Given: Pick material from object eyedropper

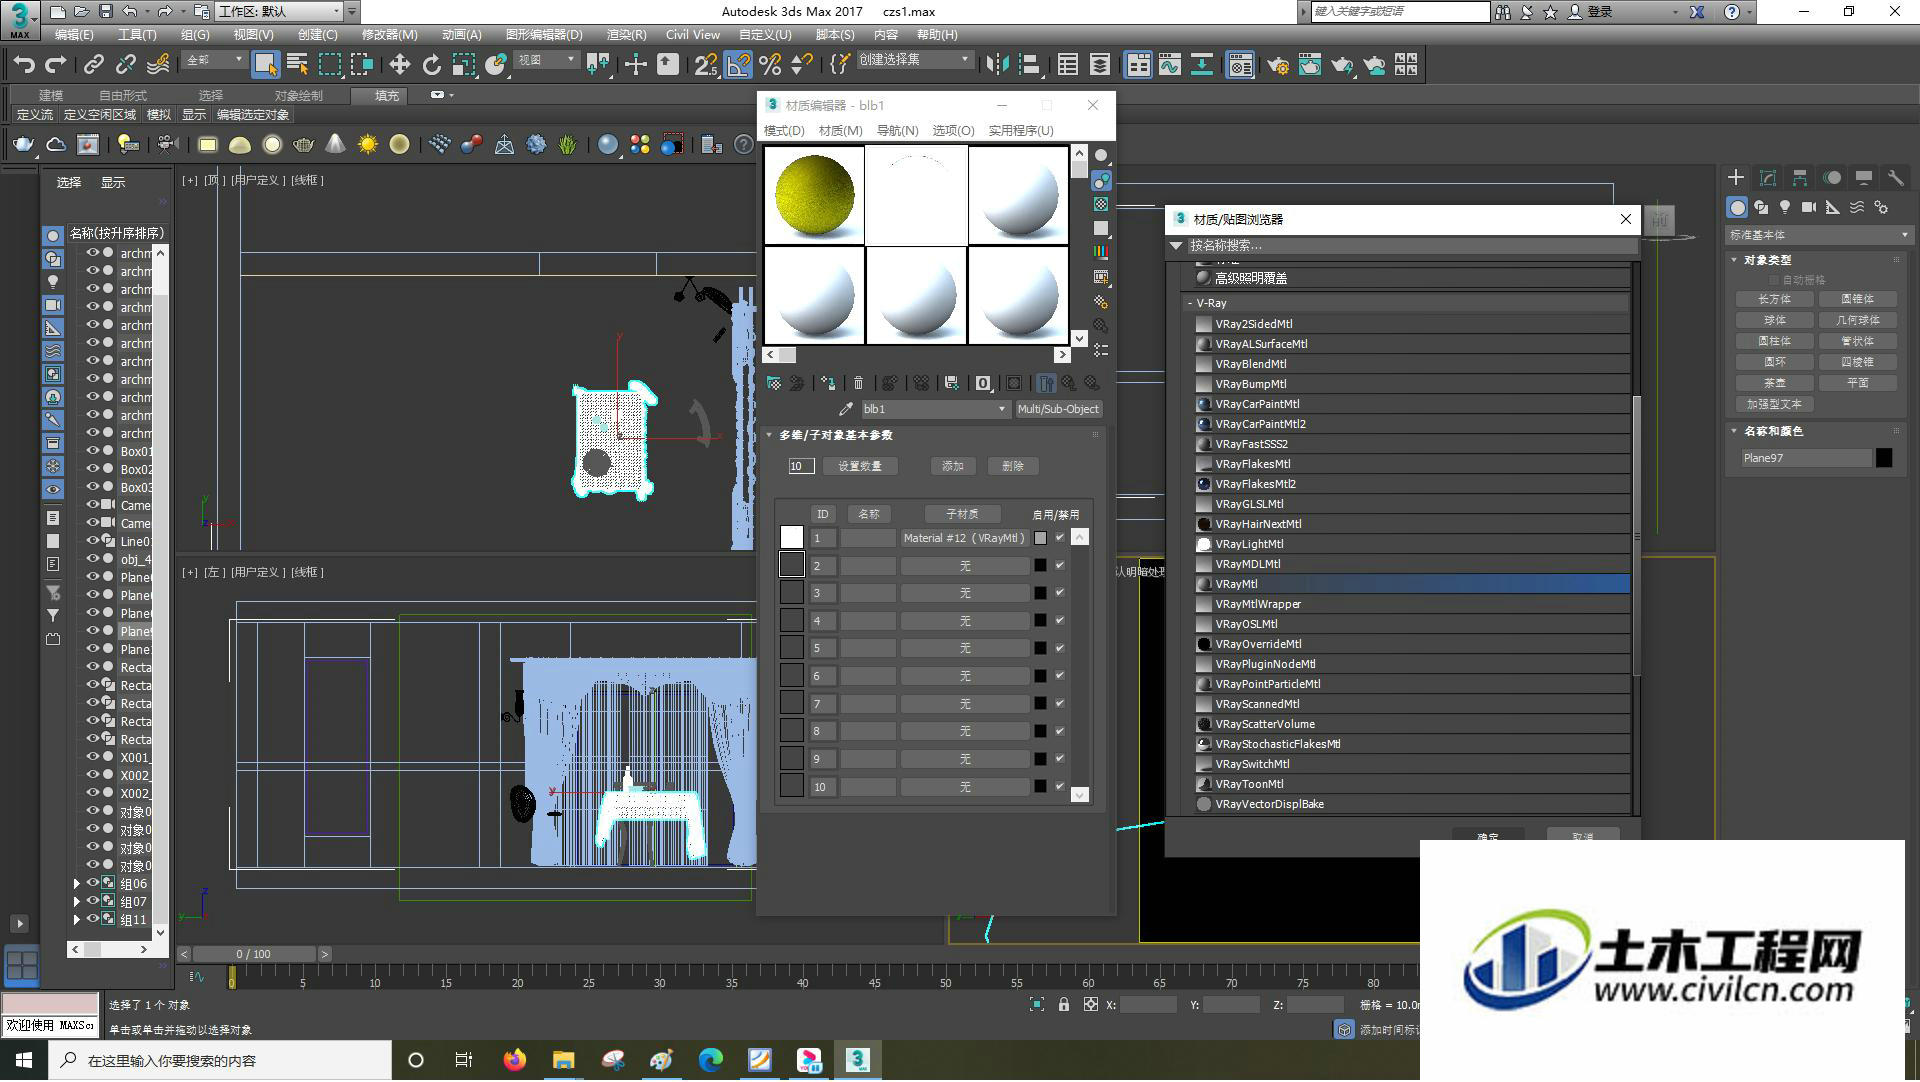Looking at the screenshot, I should (846, 409).
